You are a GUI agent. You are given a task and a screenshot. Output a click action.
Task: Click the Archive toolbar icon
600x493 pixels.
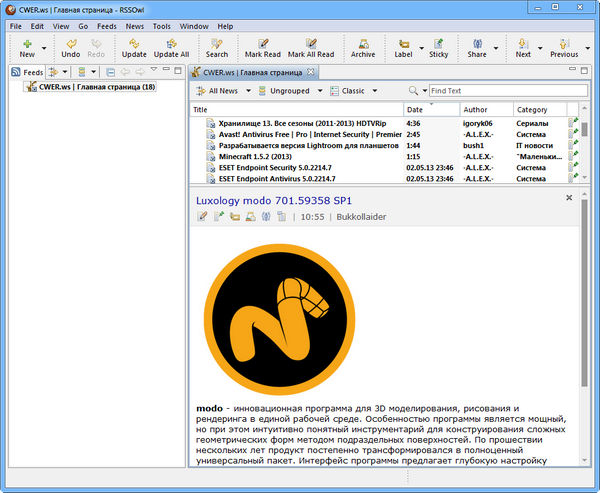[363, 48]
